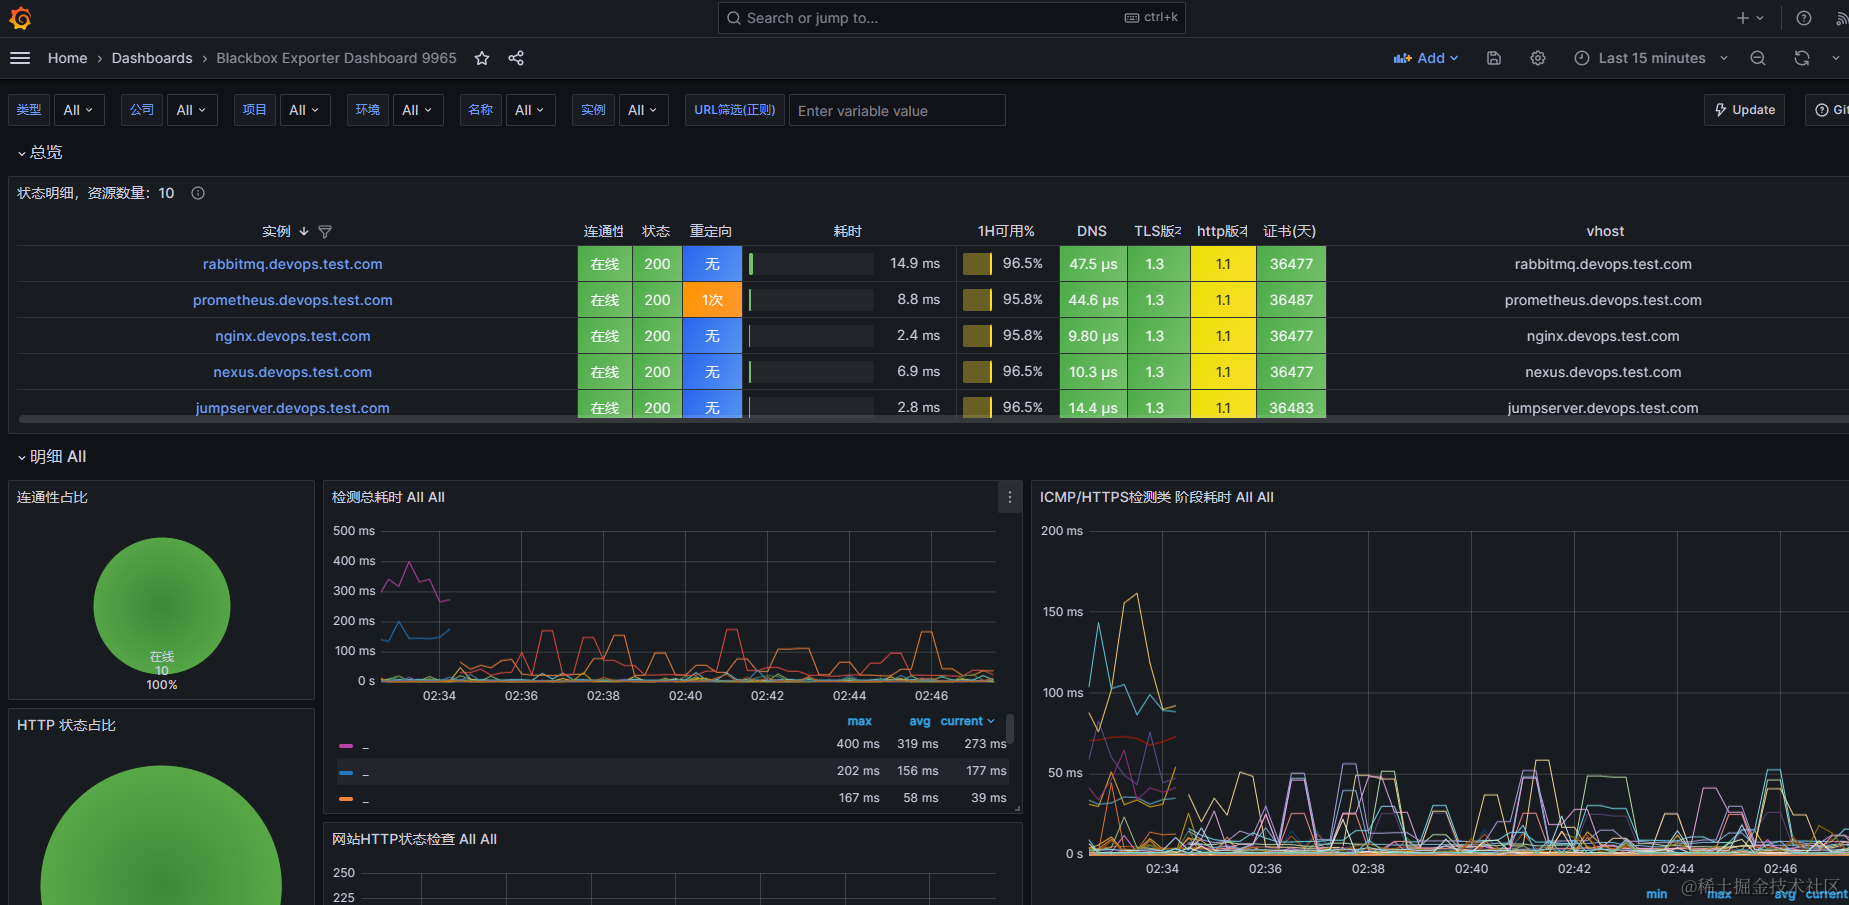Save dashboard using the disk icon
The image size is (1849, 905).
(1494, 58)
